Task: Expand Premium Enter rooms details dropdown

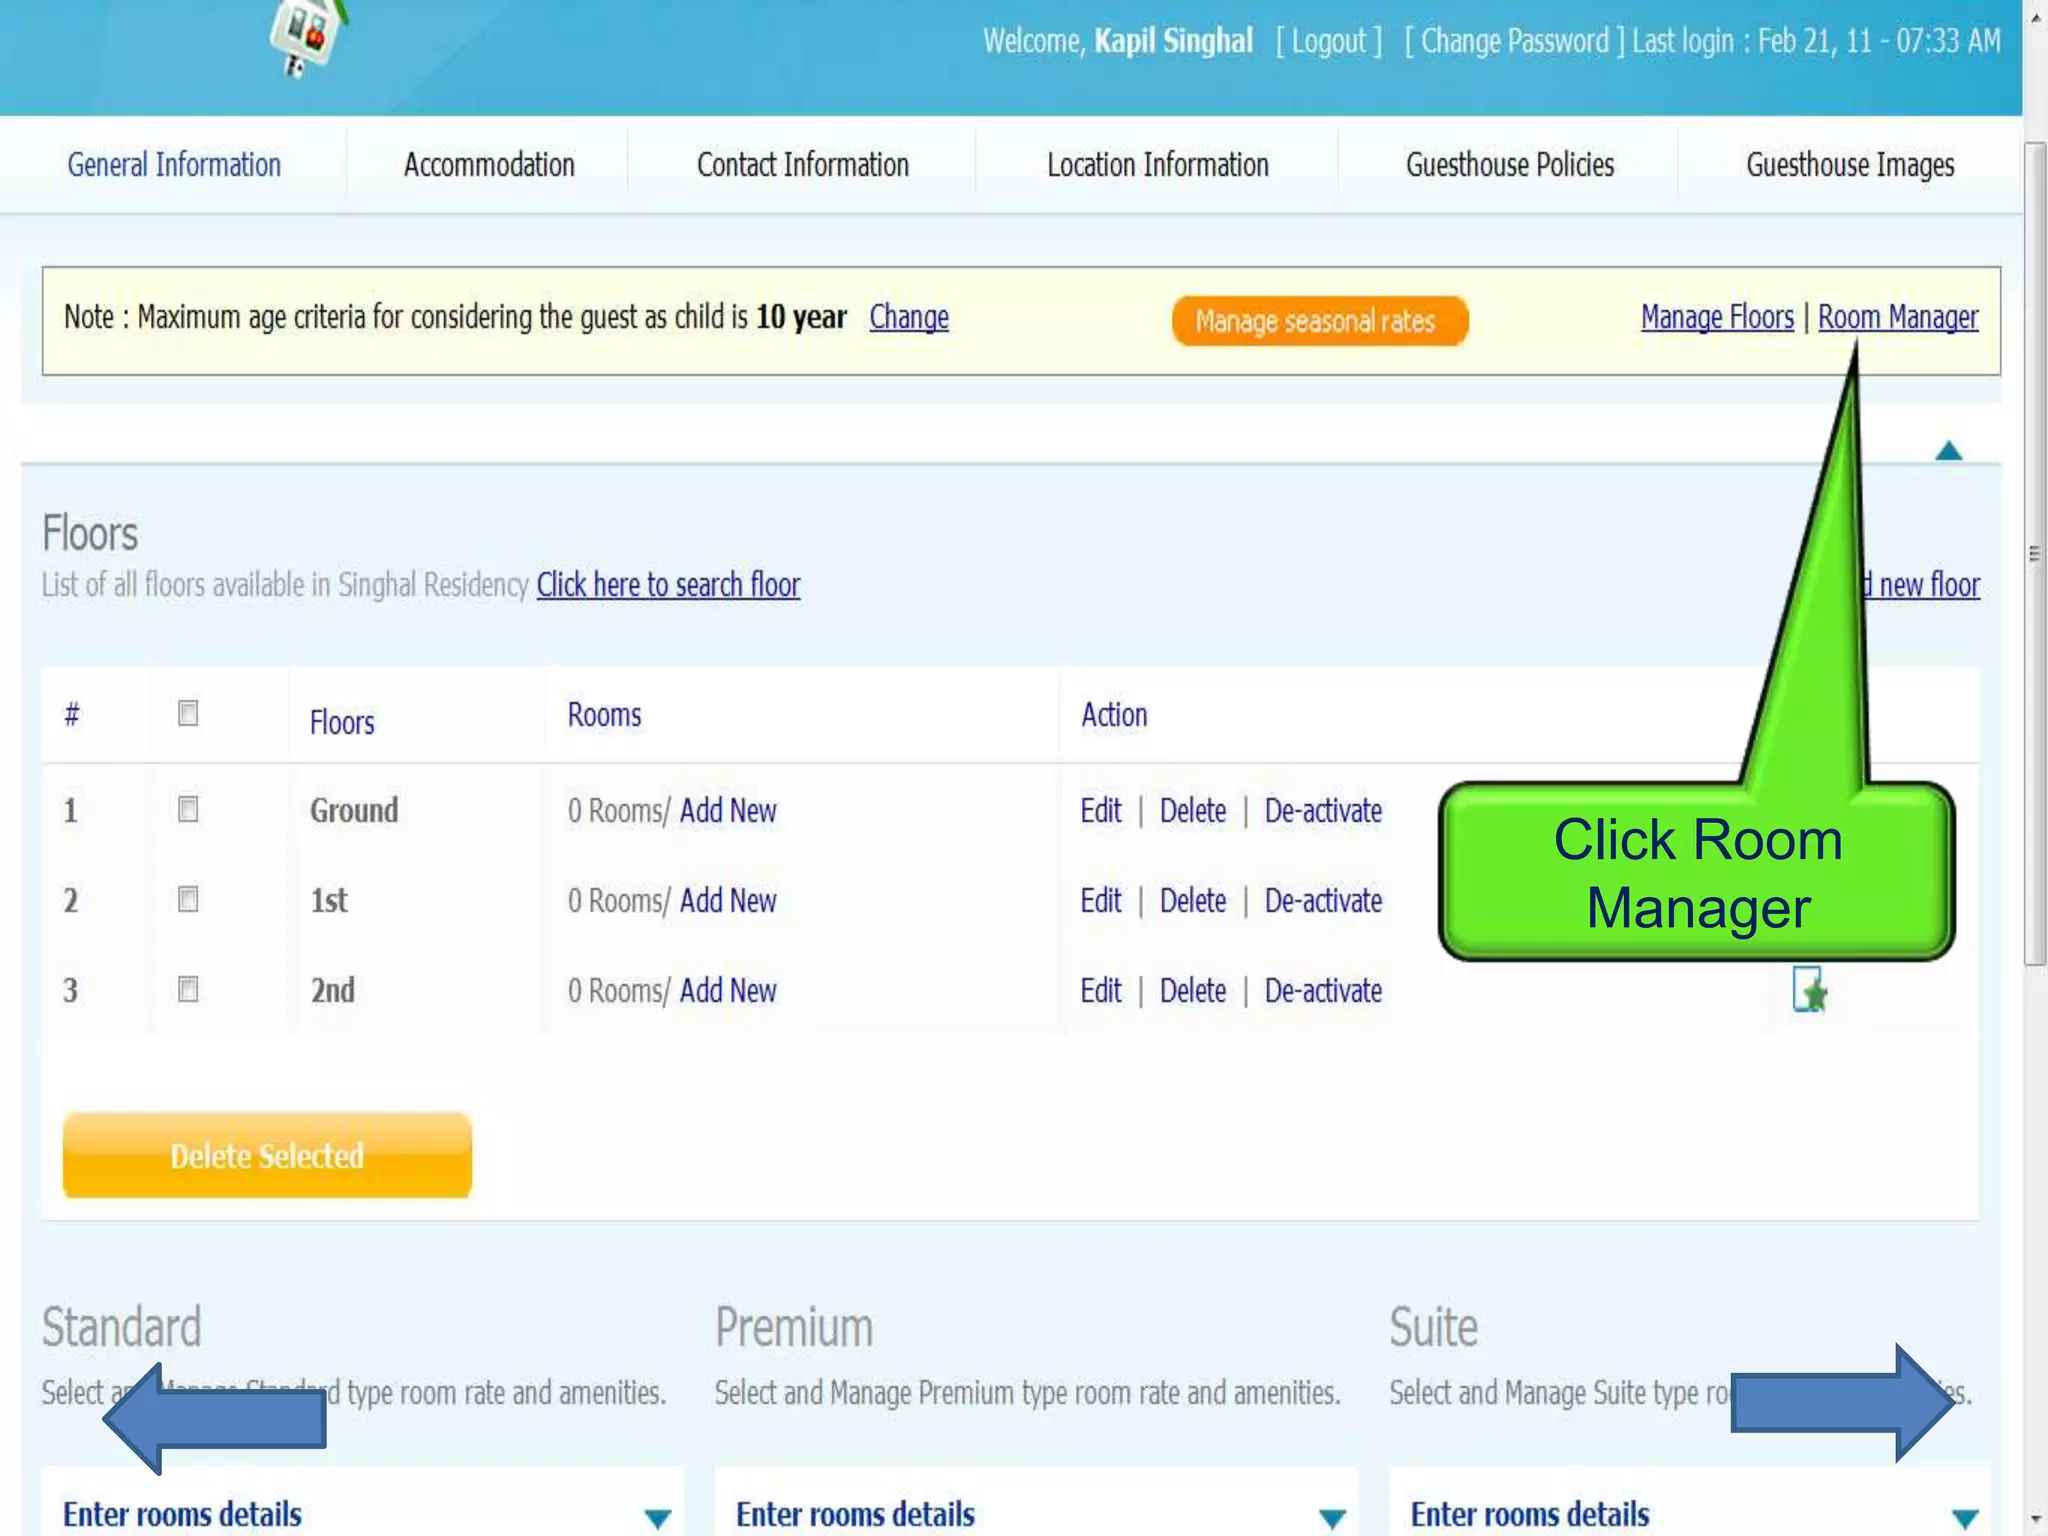Action: click(x=1331, y=1518)
